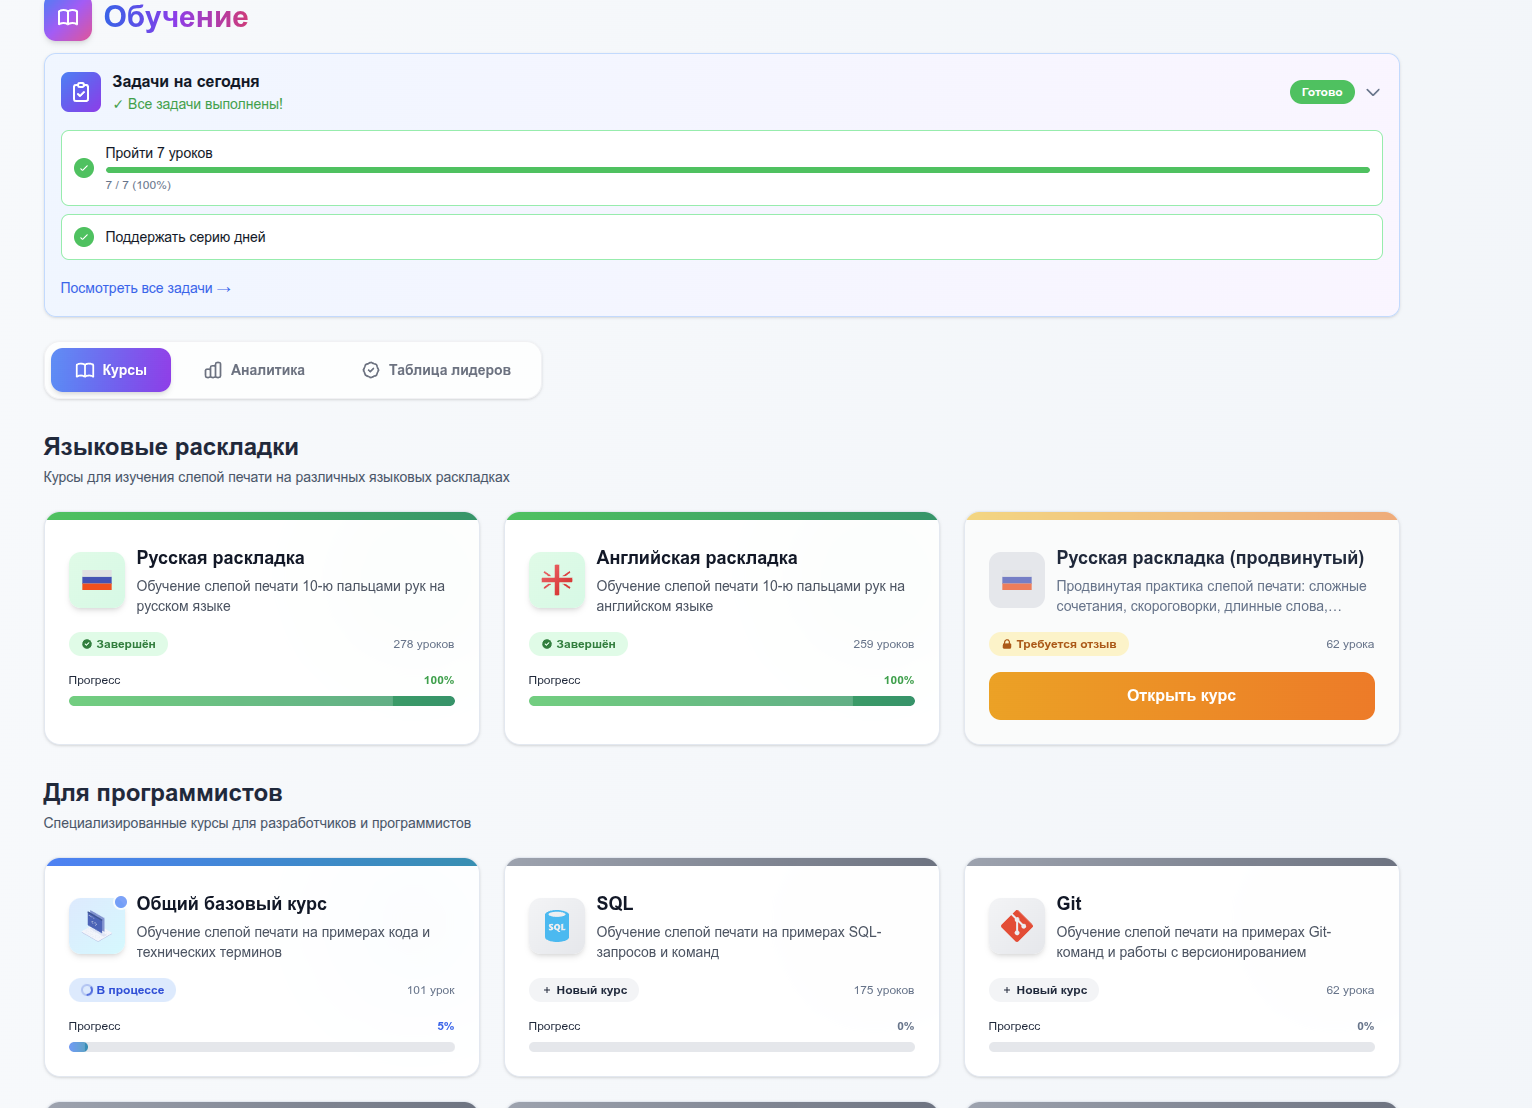Open the Таблица лидеров tab
Viewport: 1532px width, 1108px height.
tap(437, 370)
